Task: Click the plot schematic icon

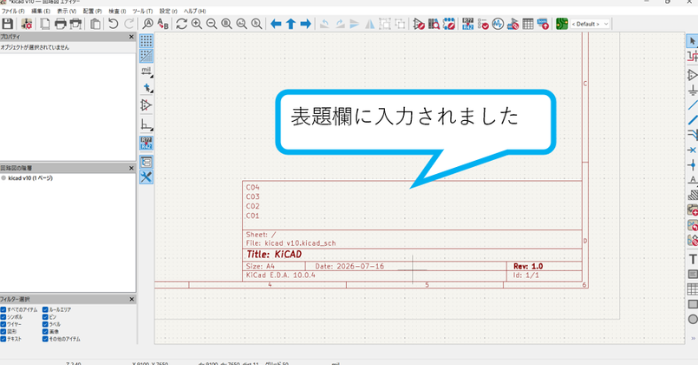Action: [x=76, y=24]
